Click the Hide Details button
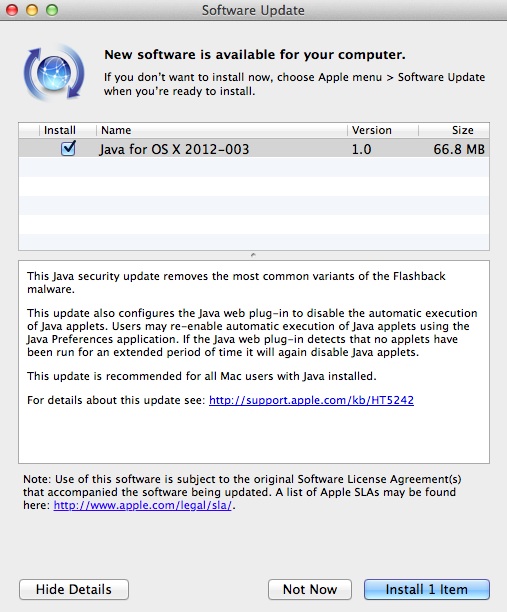 pyautogui.click(x=74, y=589)
